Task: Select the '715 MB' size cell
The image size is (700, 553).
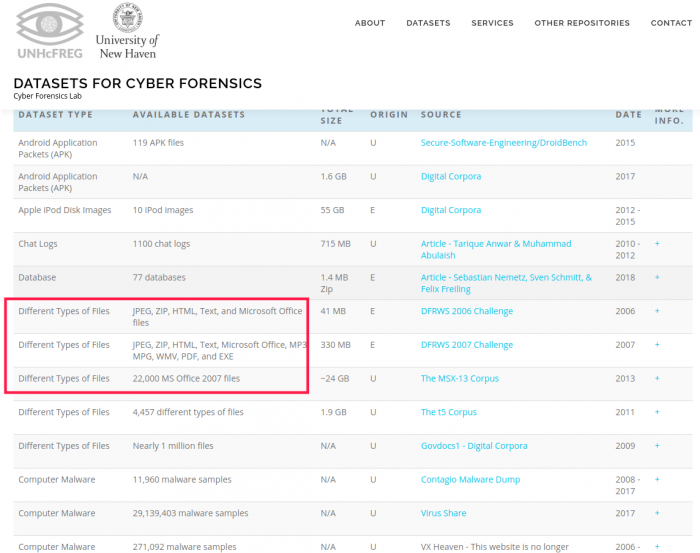Action: [x=335, y=244]
